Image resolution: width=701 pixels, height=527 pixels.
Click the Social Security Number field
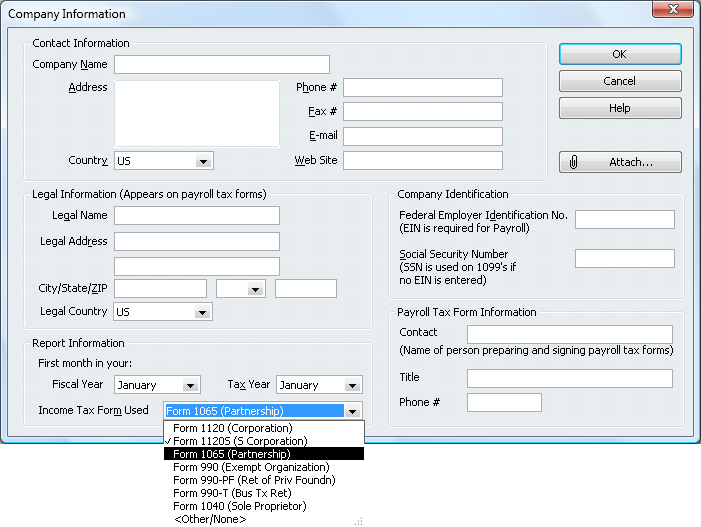624,259
